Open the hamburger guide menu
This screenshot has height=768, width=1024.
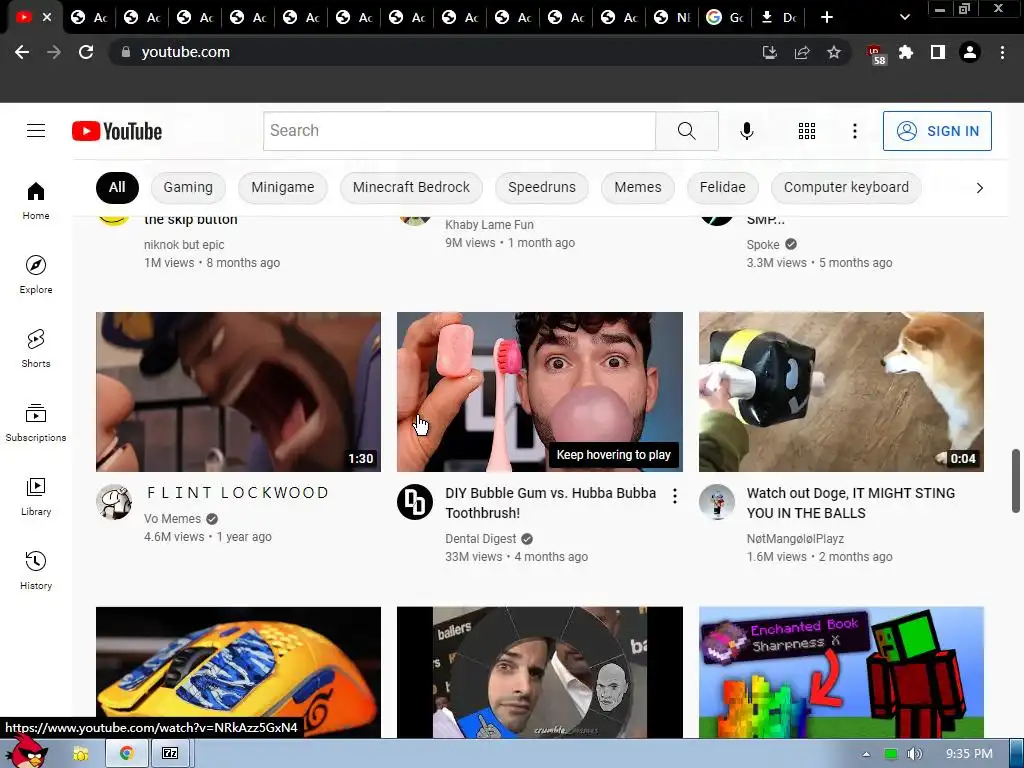coord(36,131)
